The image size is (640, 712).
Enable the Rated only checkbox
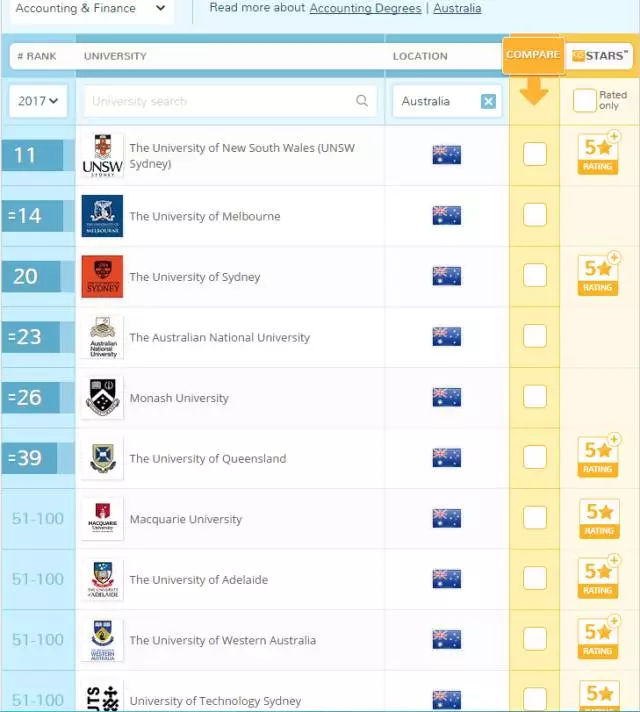point(584,100)
